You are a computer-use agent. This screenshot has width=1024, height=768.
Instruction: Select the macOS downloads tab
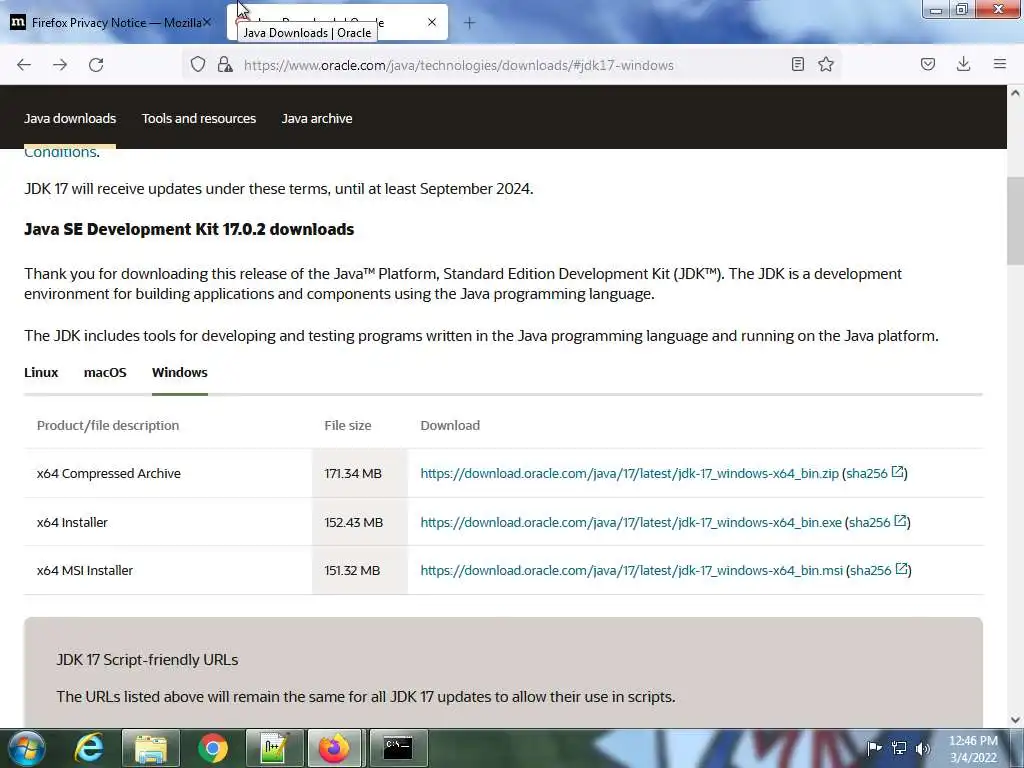pyautogui.click(x=105, y=372)
